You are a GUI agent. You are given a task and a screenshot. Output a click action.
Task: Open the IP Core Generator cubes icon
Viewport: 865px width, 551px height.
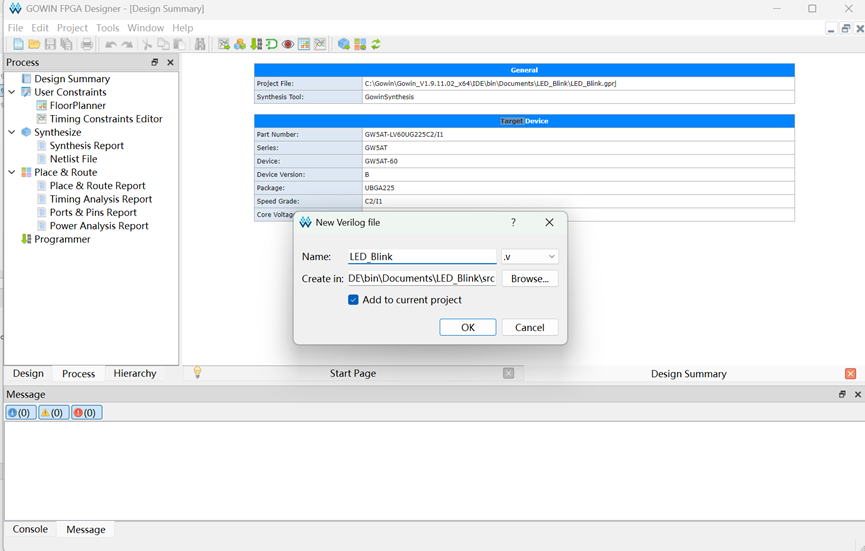tap(240, 44)
